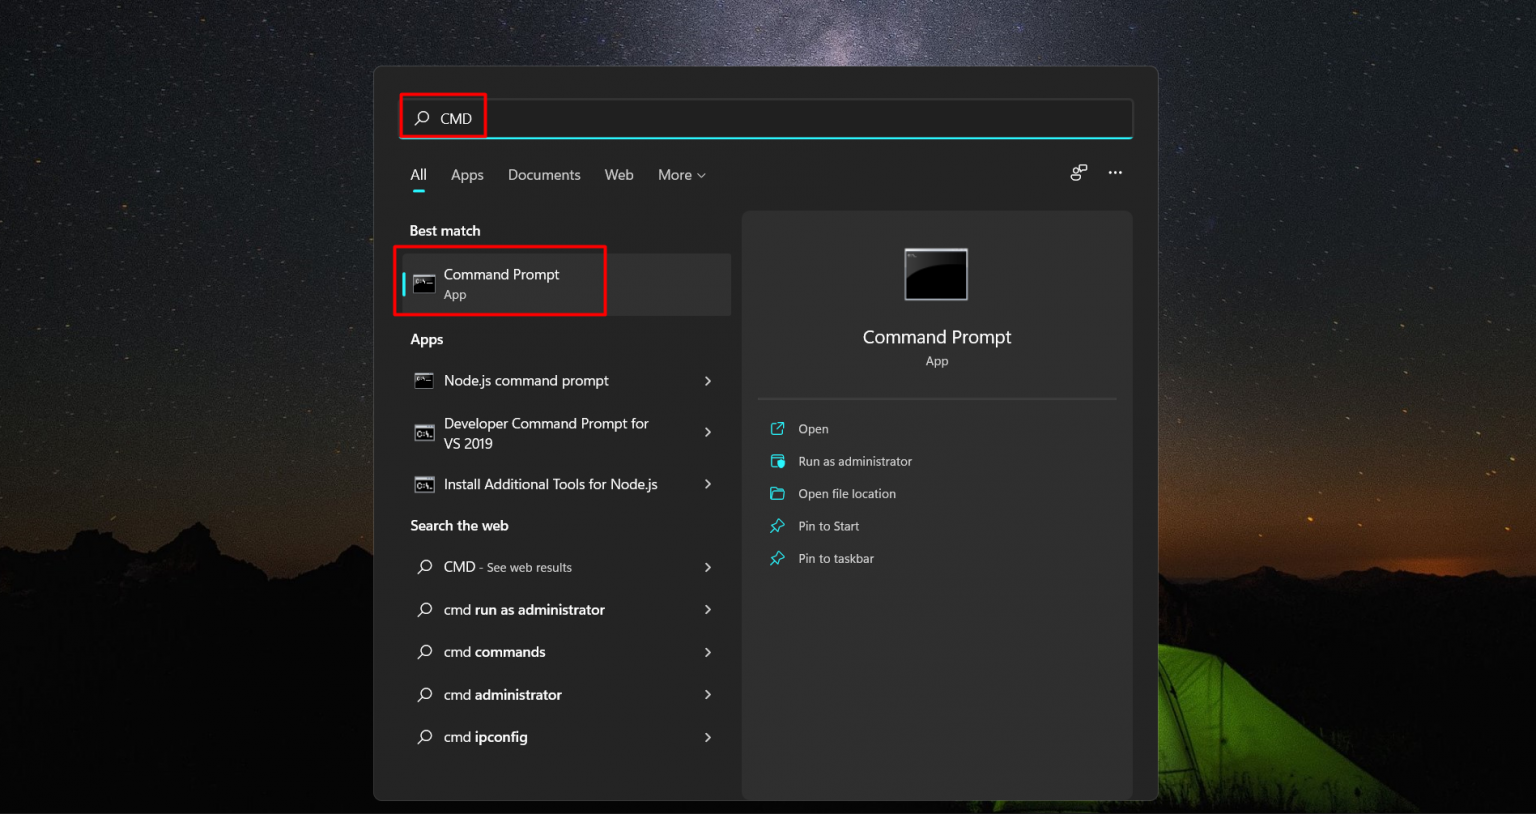1536x814 pixels.
Task: Click Developer Command Prompt VS 2019 icon
Action: point(424,433)
